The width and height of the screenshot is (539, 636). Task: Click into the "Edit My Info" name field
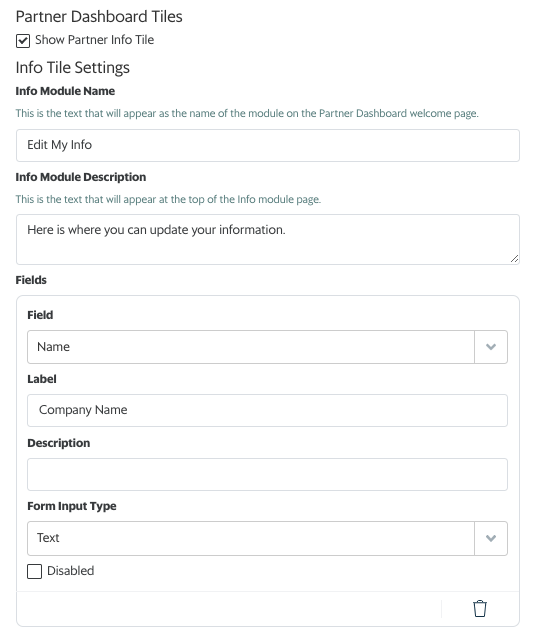[x=268, y=145]
